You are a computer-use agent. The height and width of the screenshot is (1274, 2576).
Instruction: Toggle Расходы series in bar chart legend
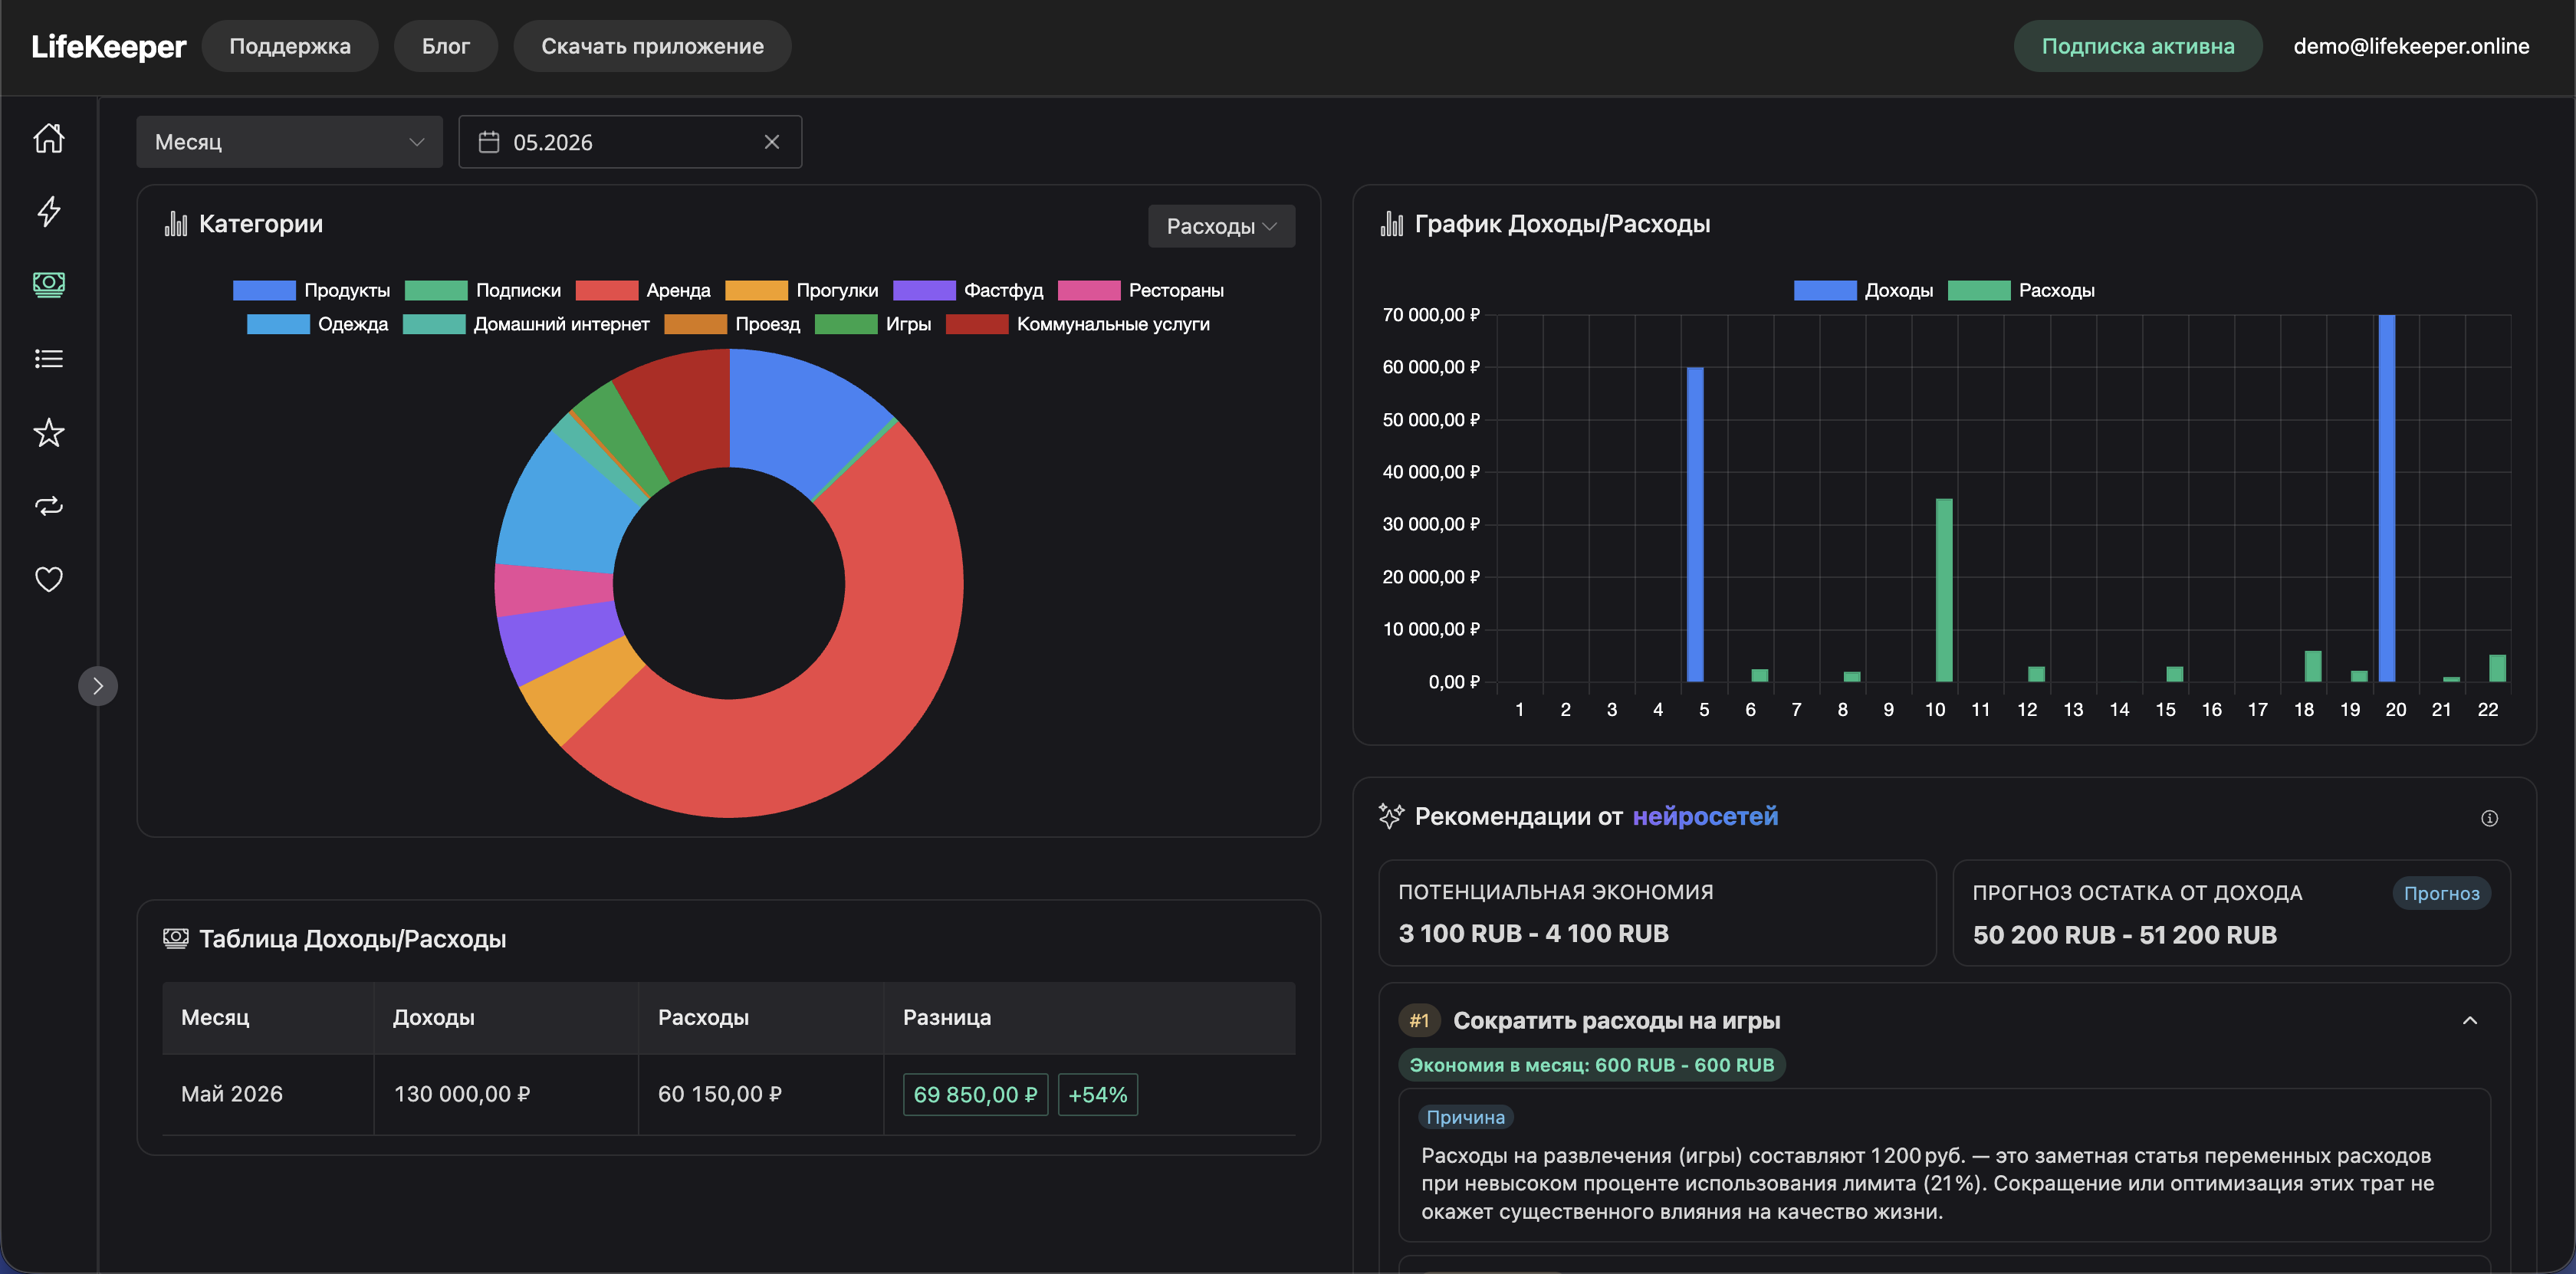(2020, 290)
